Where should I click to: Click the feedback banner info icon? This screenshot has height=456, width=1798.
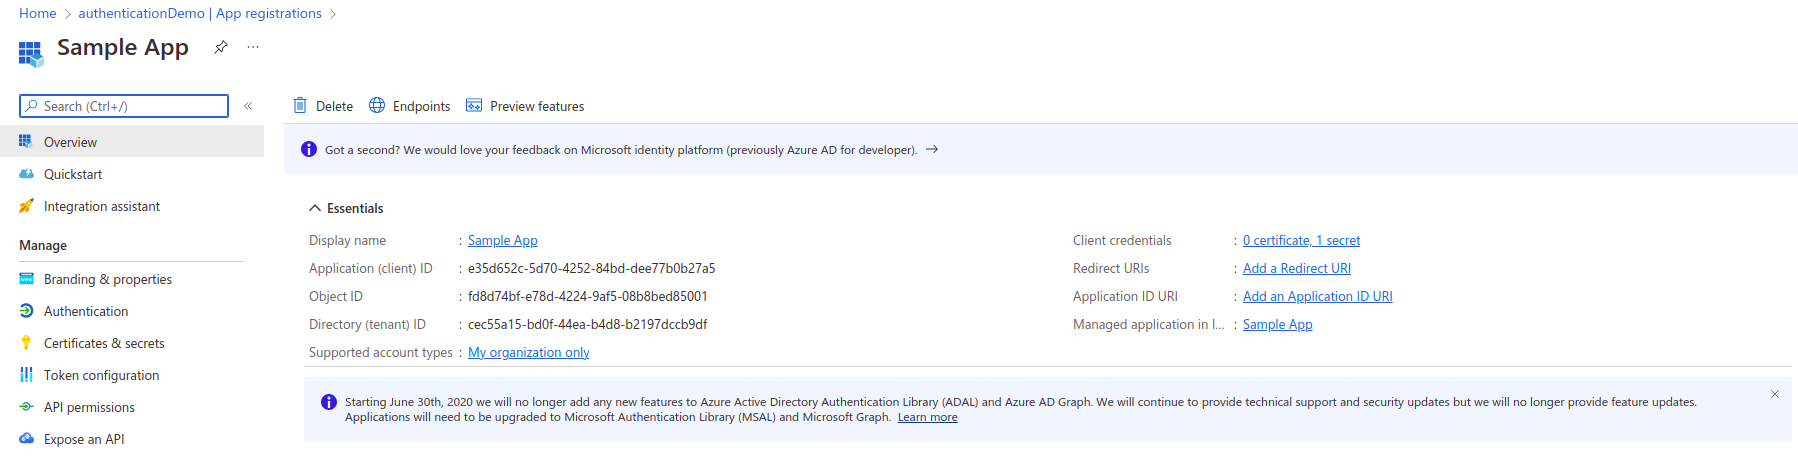coord(308,150)
